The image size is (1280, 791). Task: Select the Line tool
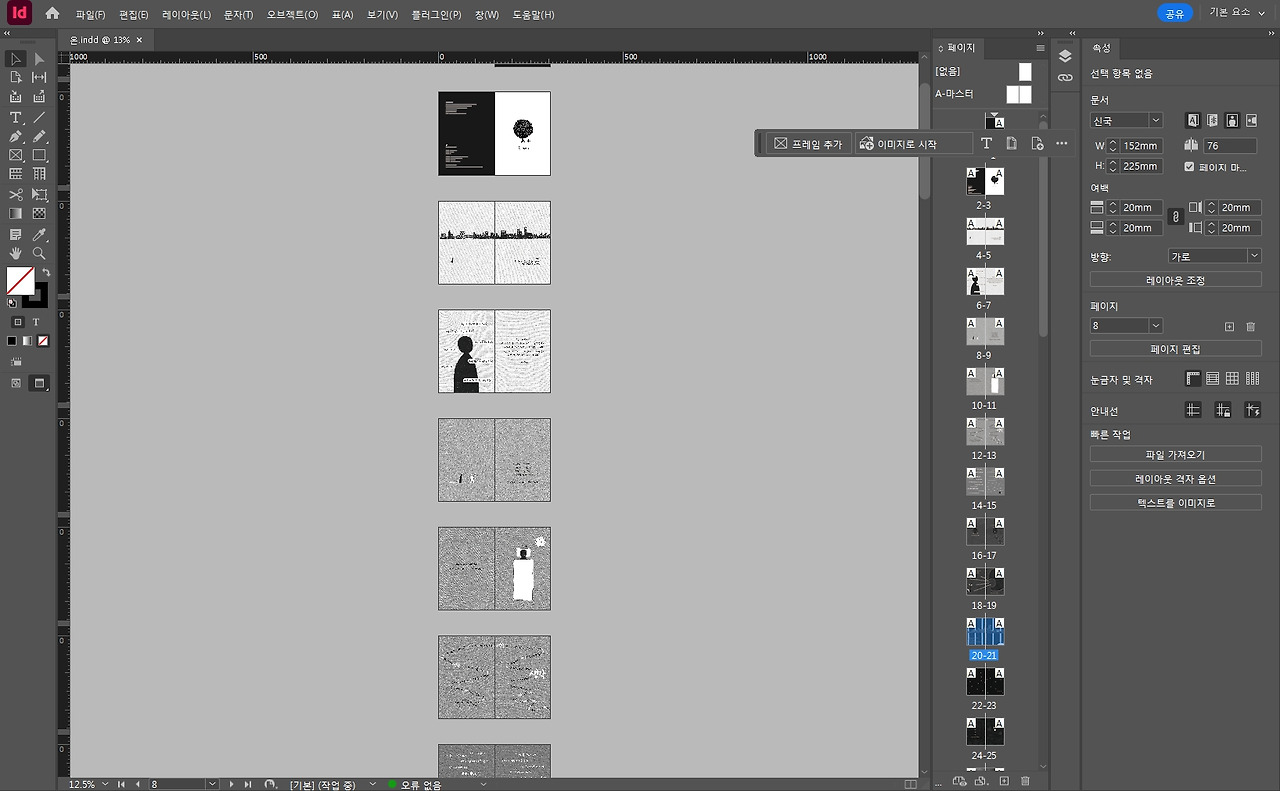point(39,118)
